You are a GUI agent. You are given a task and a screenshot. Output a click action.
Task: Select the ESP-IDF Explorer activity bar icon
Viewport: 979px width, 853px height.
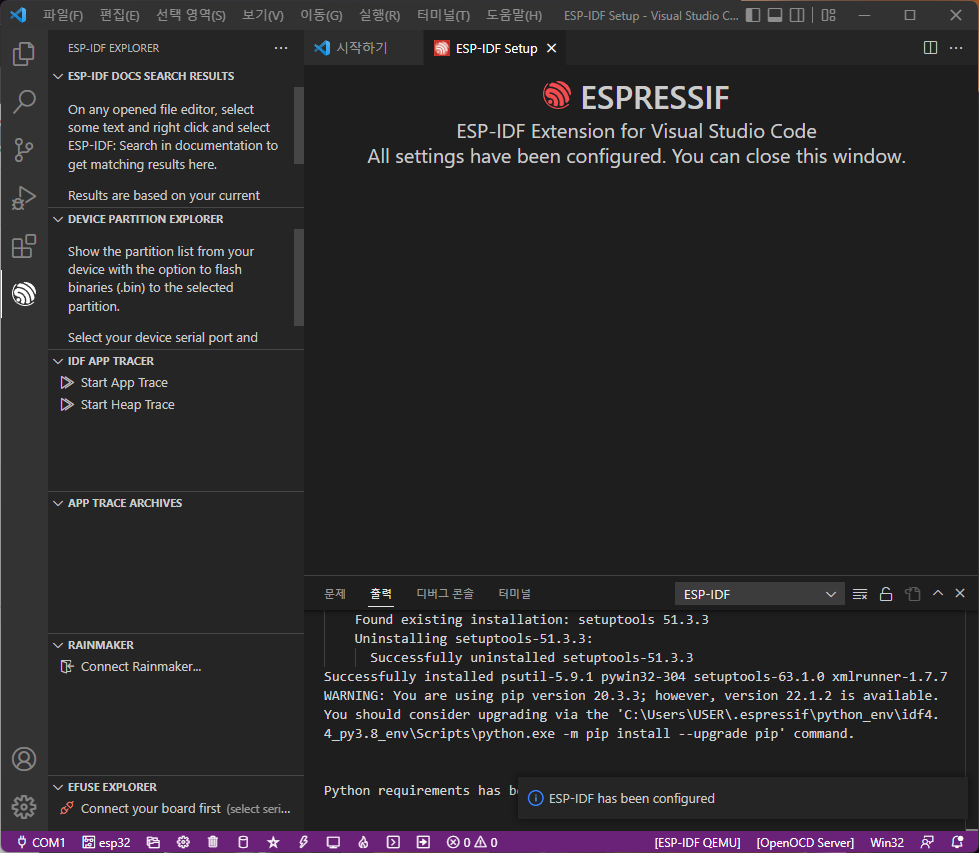tap(24, 293)
